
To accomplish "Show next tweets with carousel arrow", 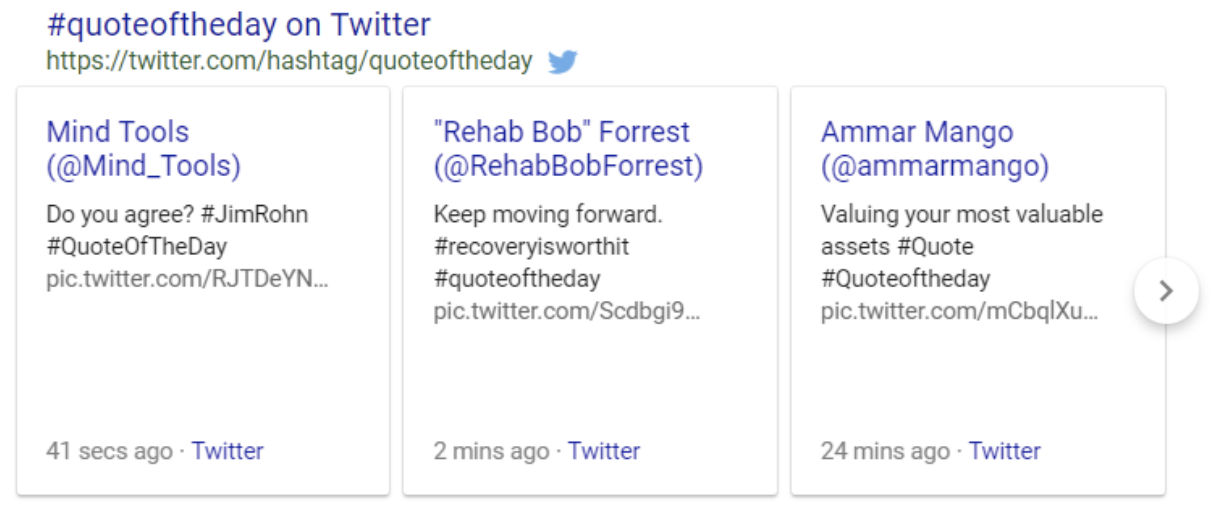I will [1166, 291].
